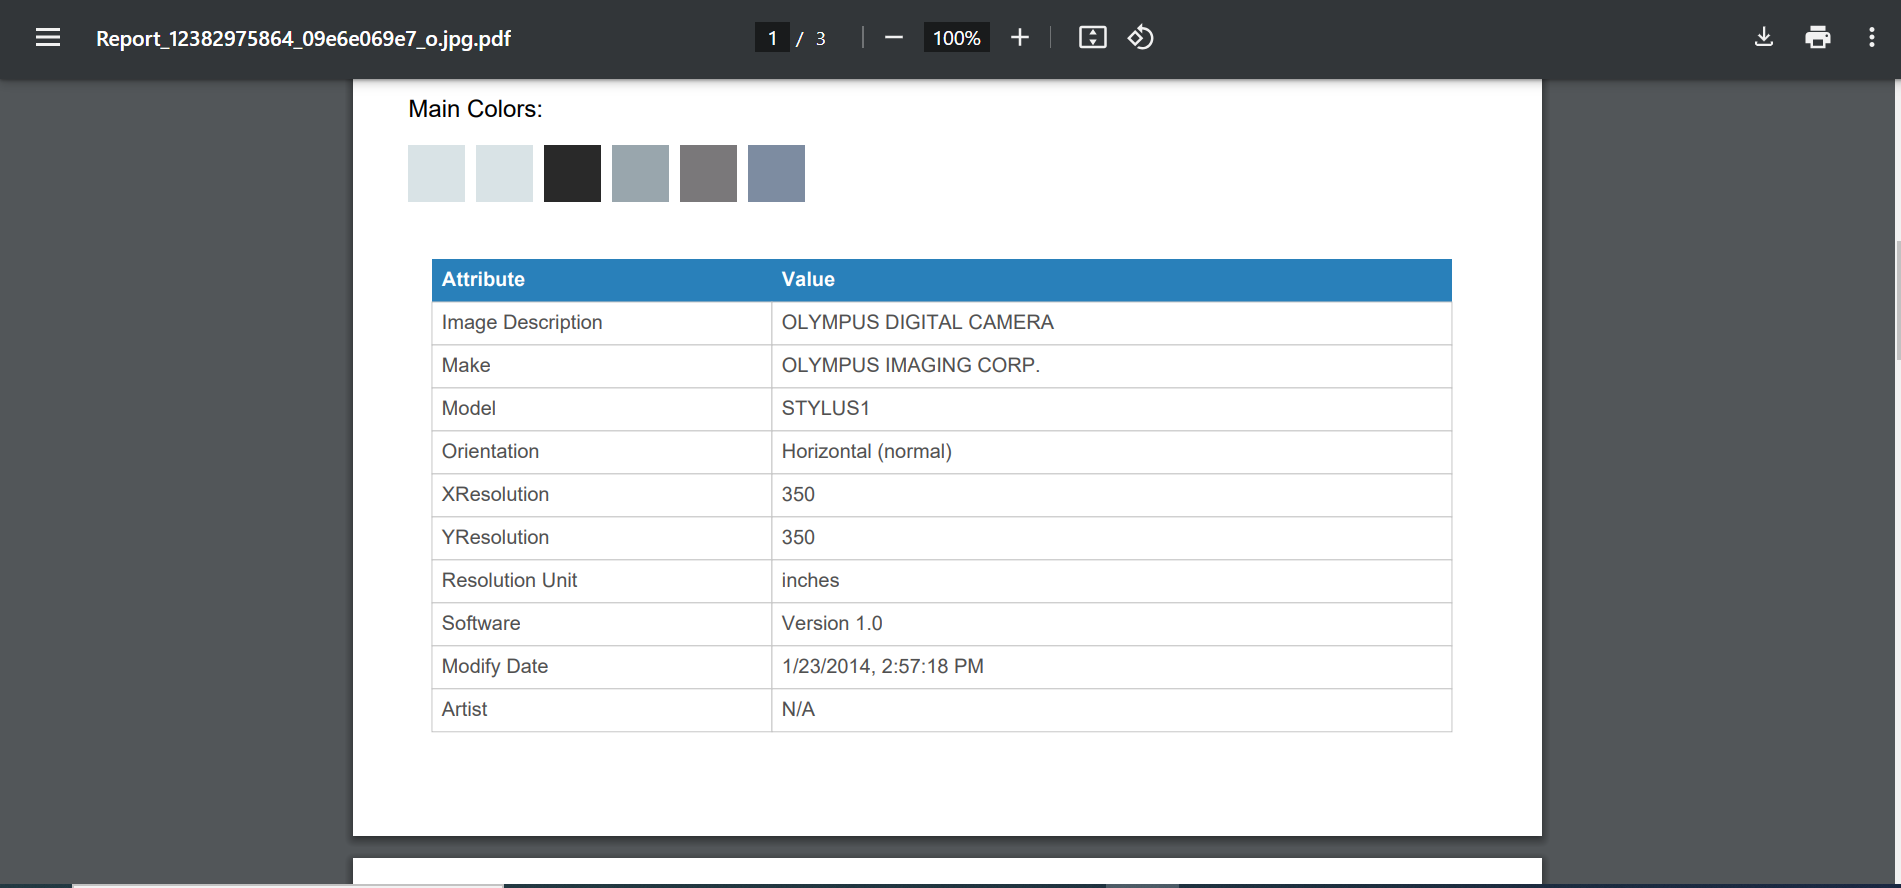Click the Image Description cell

coord(602,323)
